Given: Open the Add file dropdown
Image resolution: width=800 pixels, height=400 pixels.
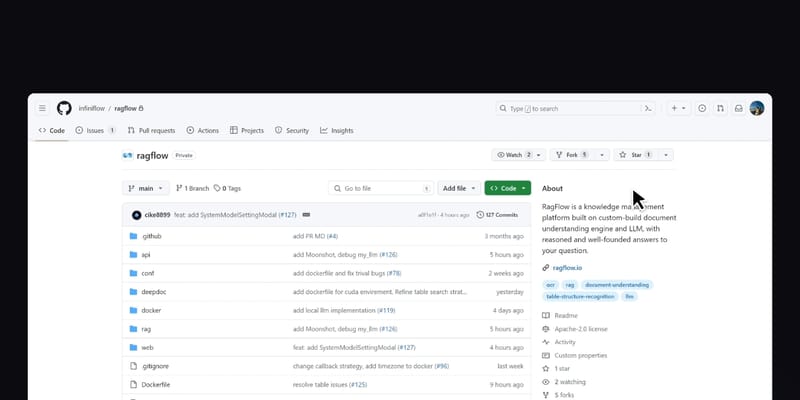Looking at the screenshot, I should click(459, 188).
